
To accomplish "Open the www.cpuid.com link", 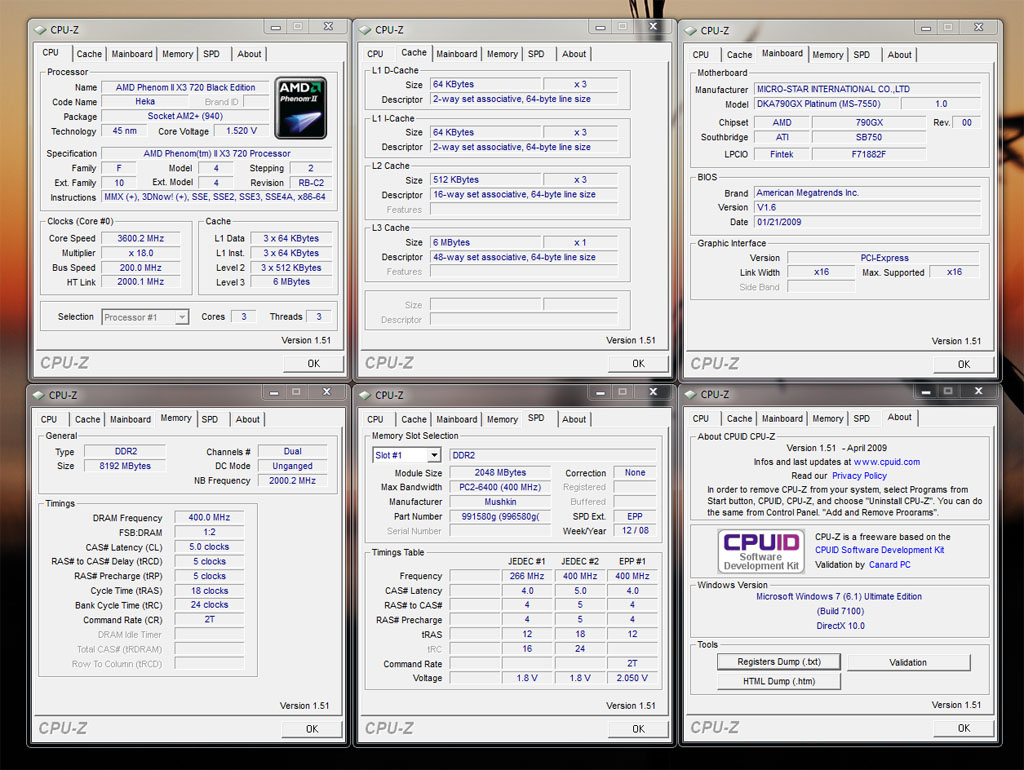I will click(x=886, y=462).
